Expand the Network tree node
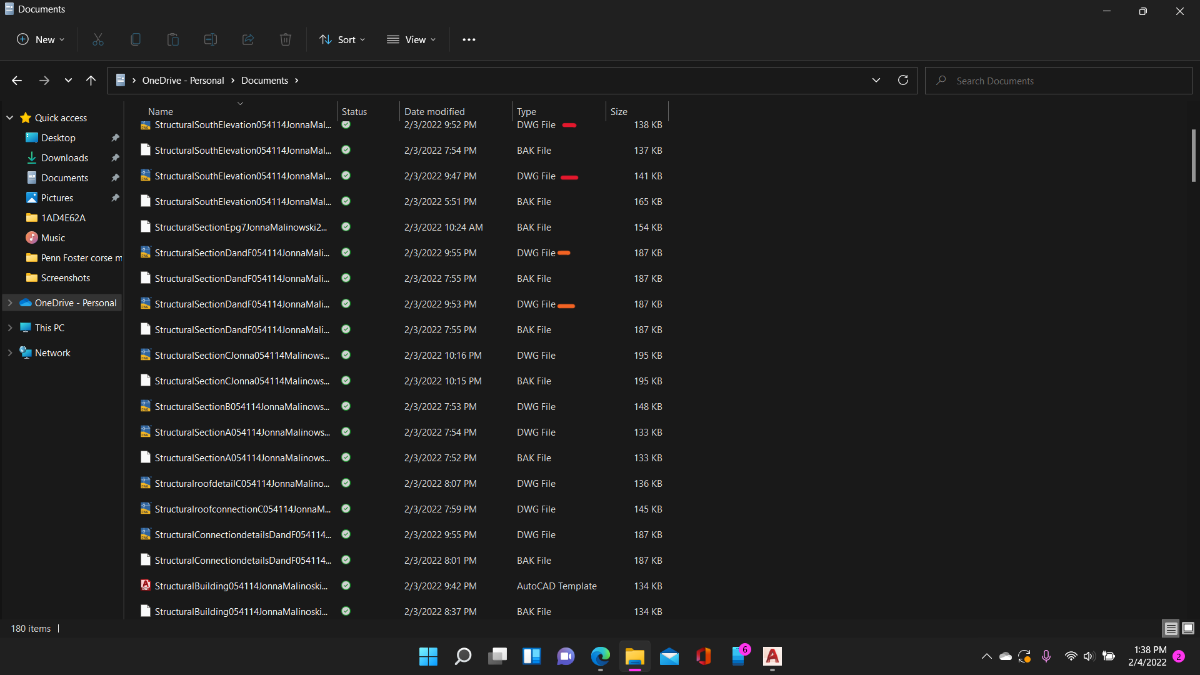The image size is (1200, 675). click(10, 353)
